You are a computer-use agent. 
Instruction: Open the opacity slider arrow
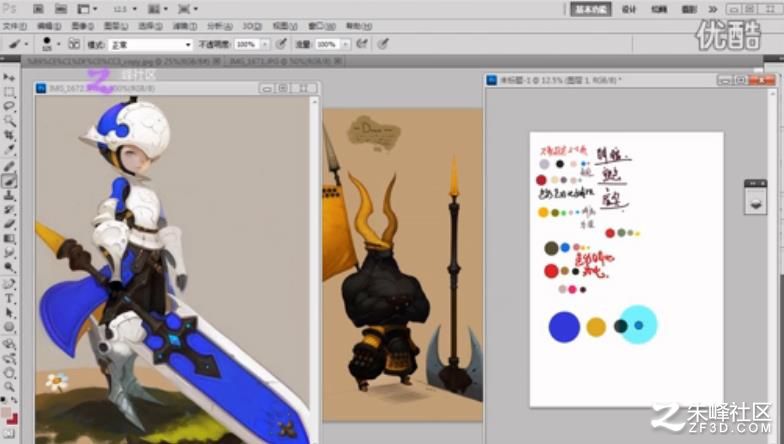[265, 44]
